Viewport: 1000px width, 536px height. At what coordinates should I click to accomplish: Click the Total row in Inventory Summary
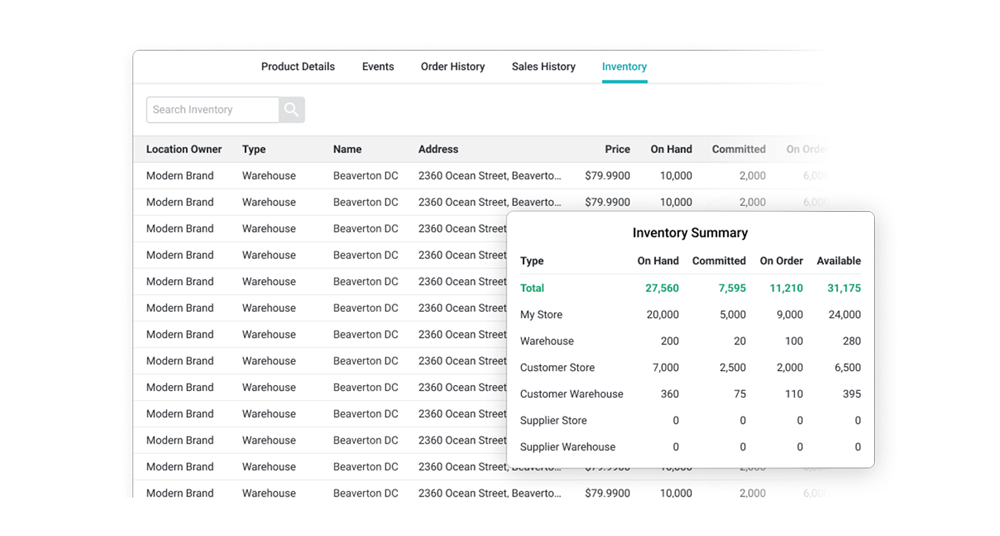click(x=532, y=288)
